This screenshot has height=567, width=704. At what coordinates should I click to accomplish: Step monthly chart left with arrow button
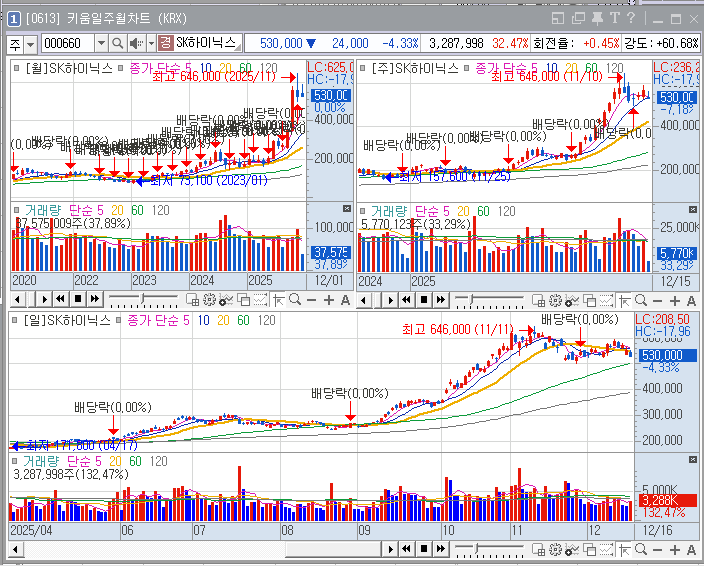click(18, 299)
